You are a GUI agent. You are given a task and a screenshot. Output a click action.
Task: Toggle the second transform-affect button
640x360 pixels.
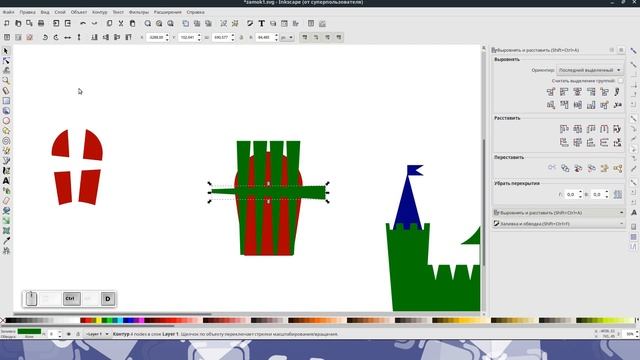(x=316, y=38)
